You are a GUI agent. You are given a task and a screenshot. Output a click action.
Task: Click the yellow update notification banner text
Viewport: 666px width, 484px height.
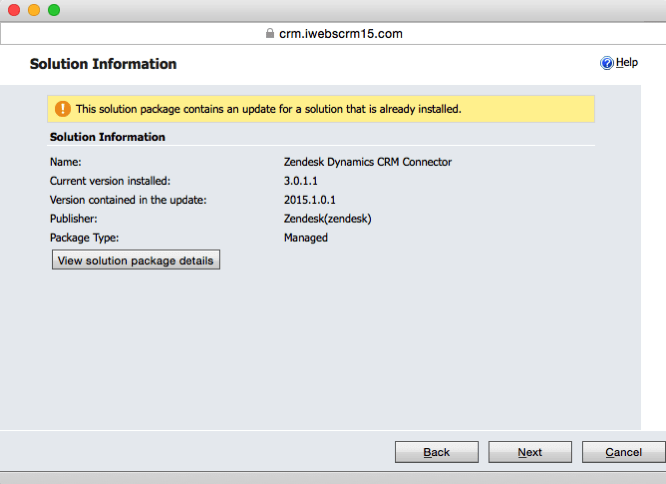pos(268,109)
